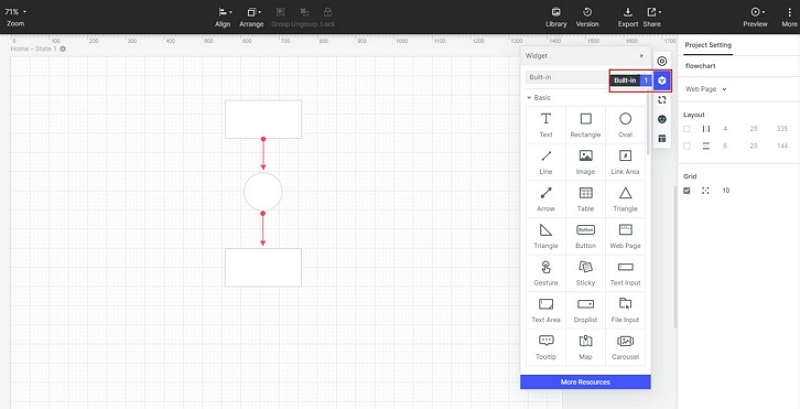Pick the Gesture widget
This screenshot has height=409, width=800.
coord(545,273)
